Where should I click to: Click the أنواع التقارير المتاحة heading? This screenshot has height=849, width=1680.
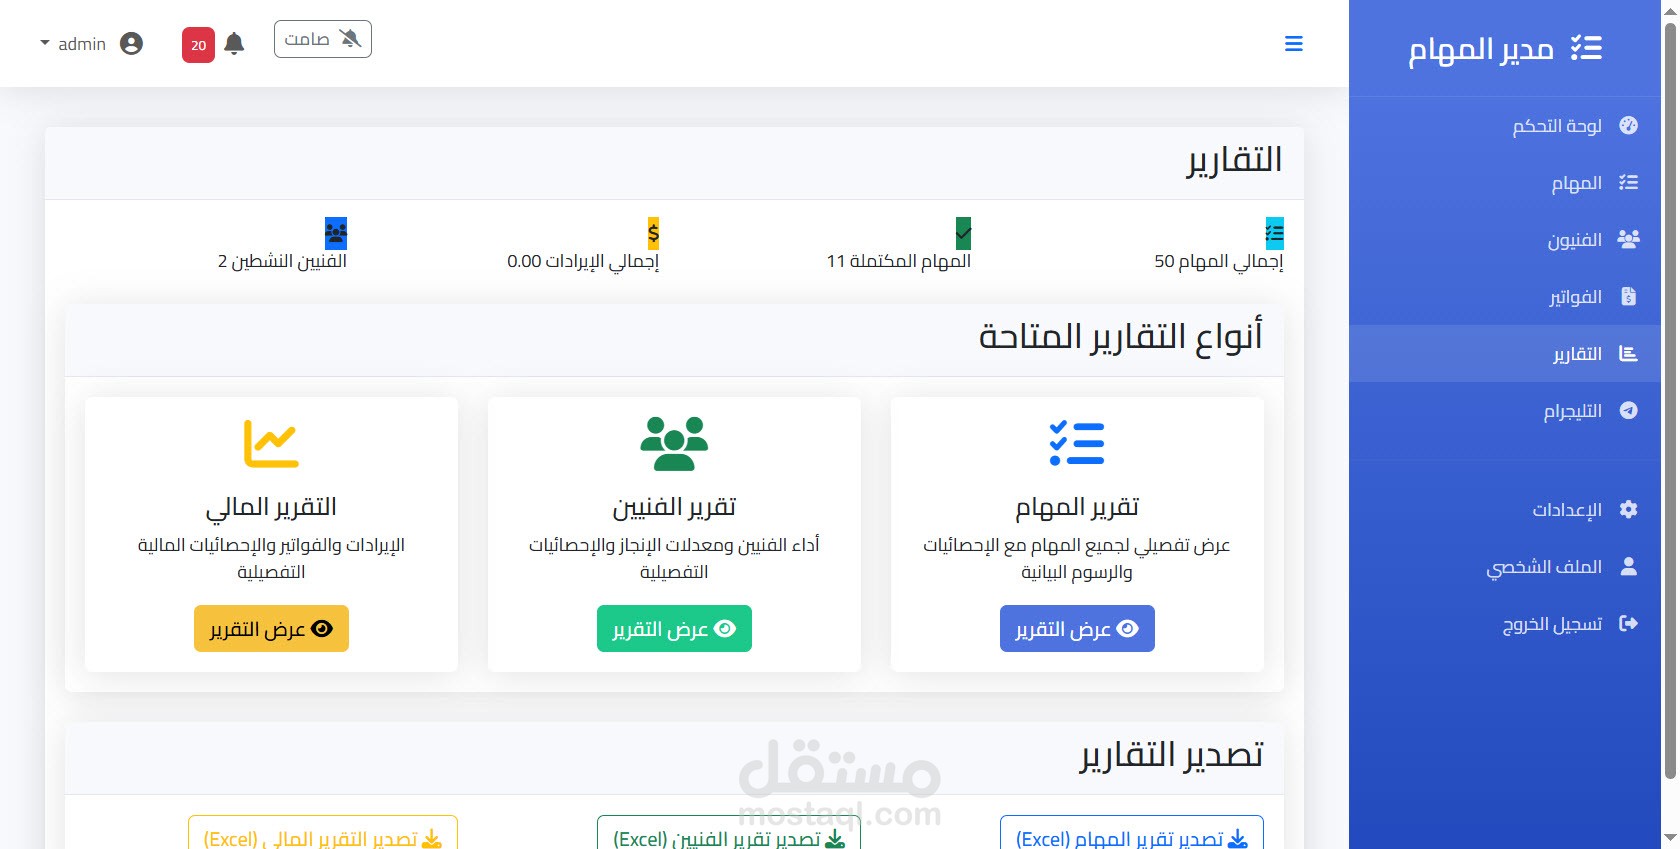1120,337
